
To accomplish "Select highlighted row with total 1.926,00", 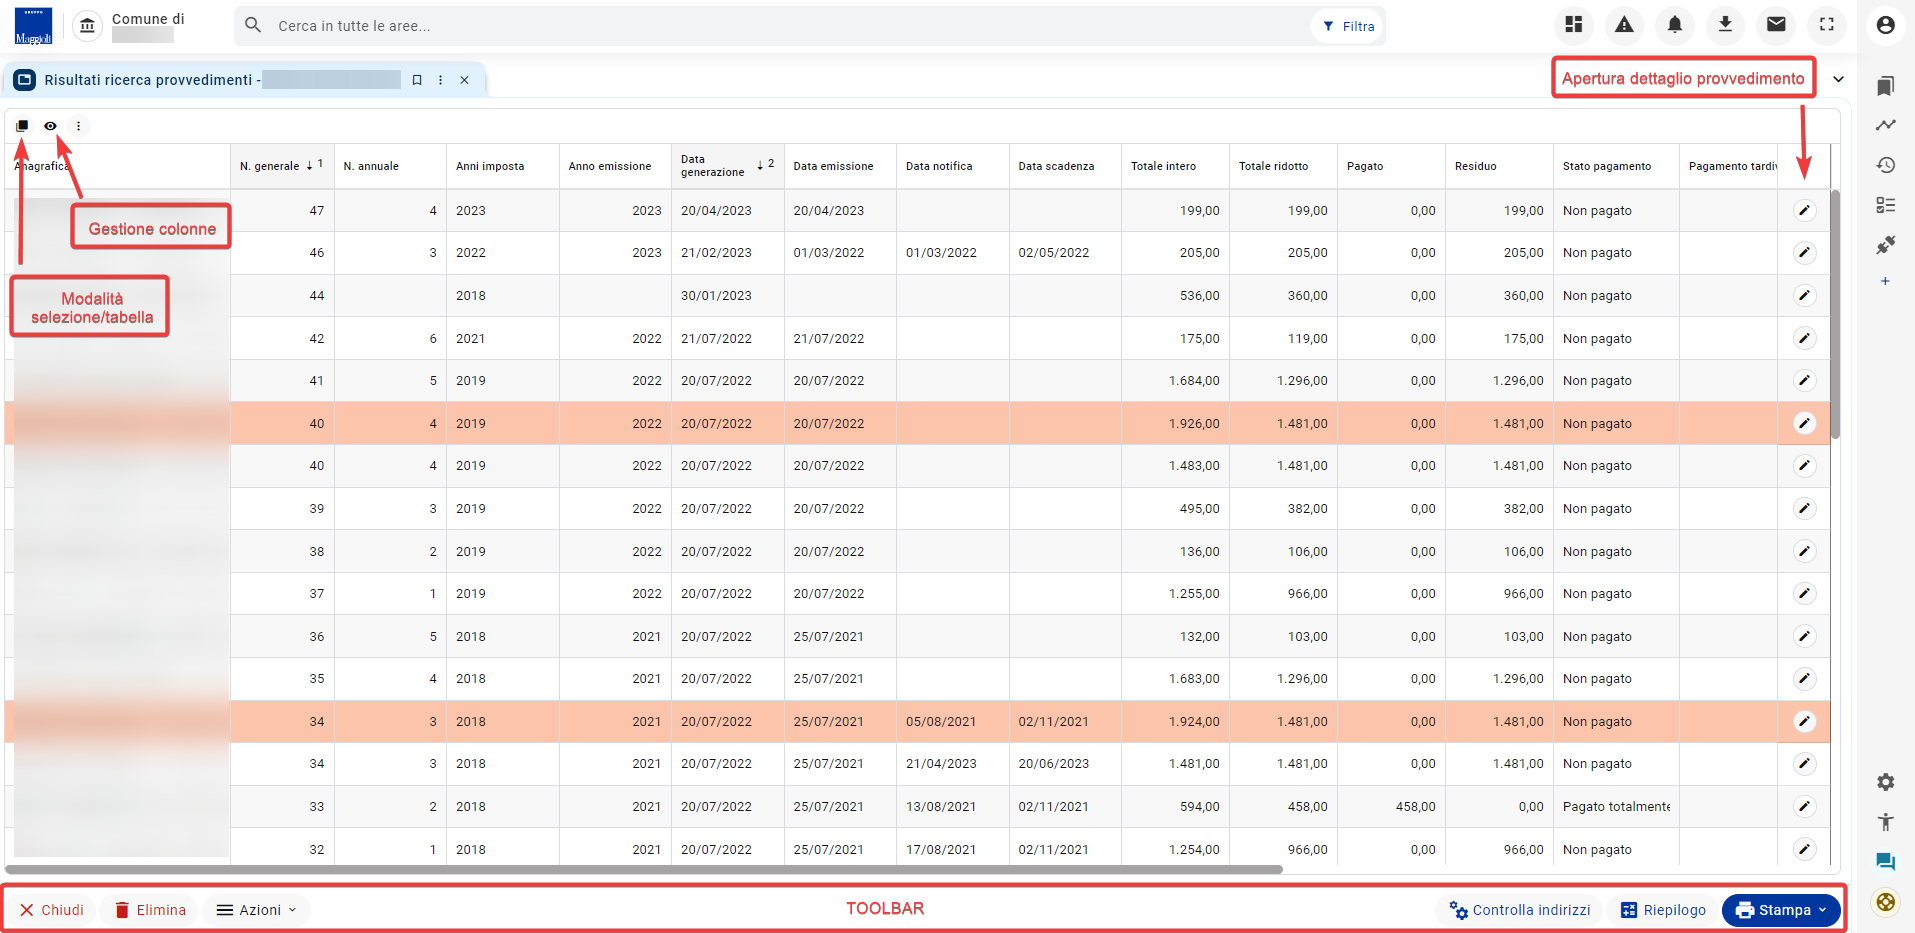I will point(917,423).
